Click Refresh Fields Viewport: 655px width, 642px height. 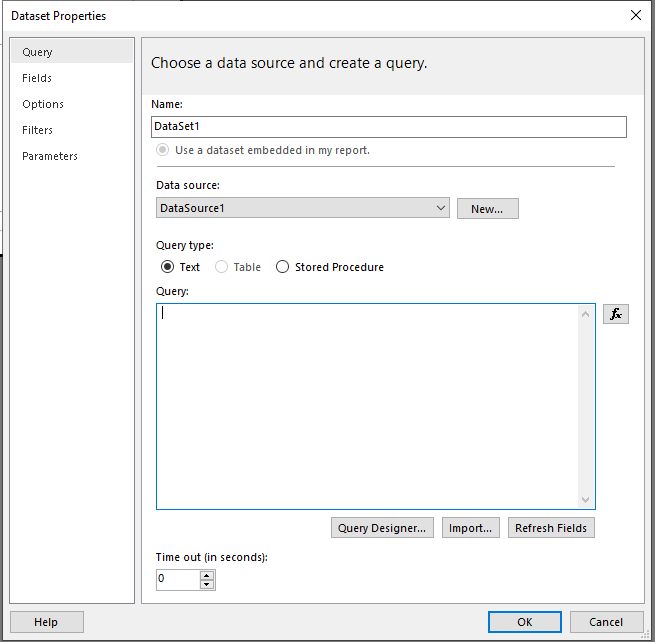551,528
